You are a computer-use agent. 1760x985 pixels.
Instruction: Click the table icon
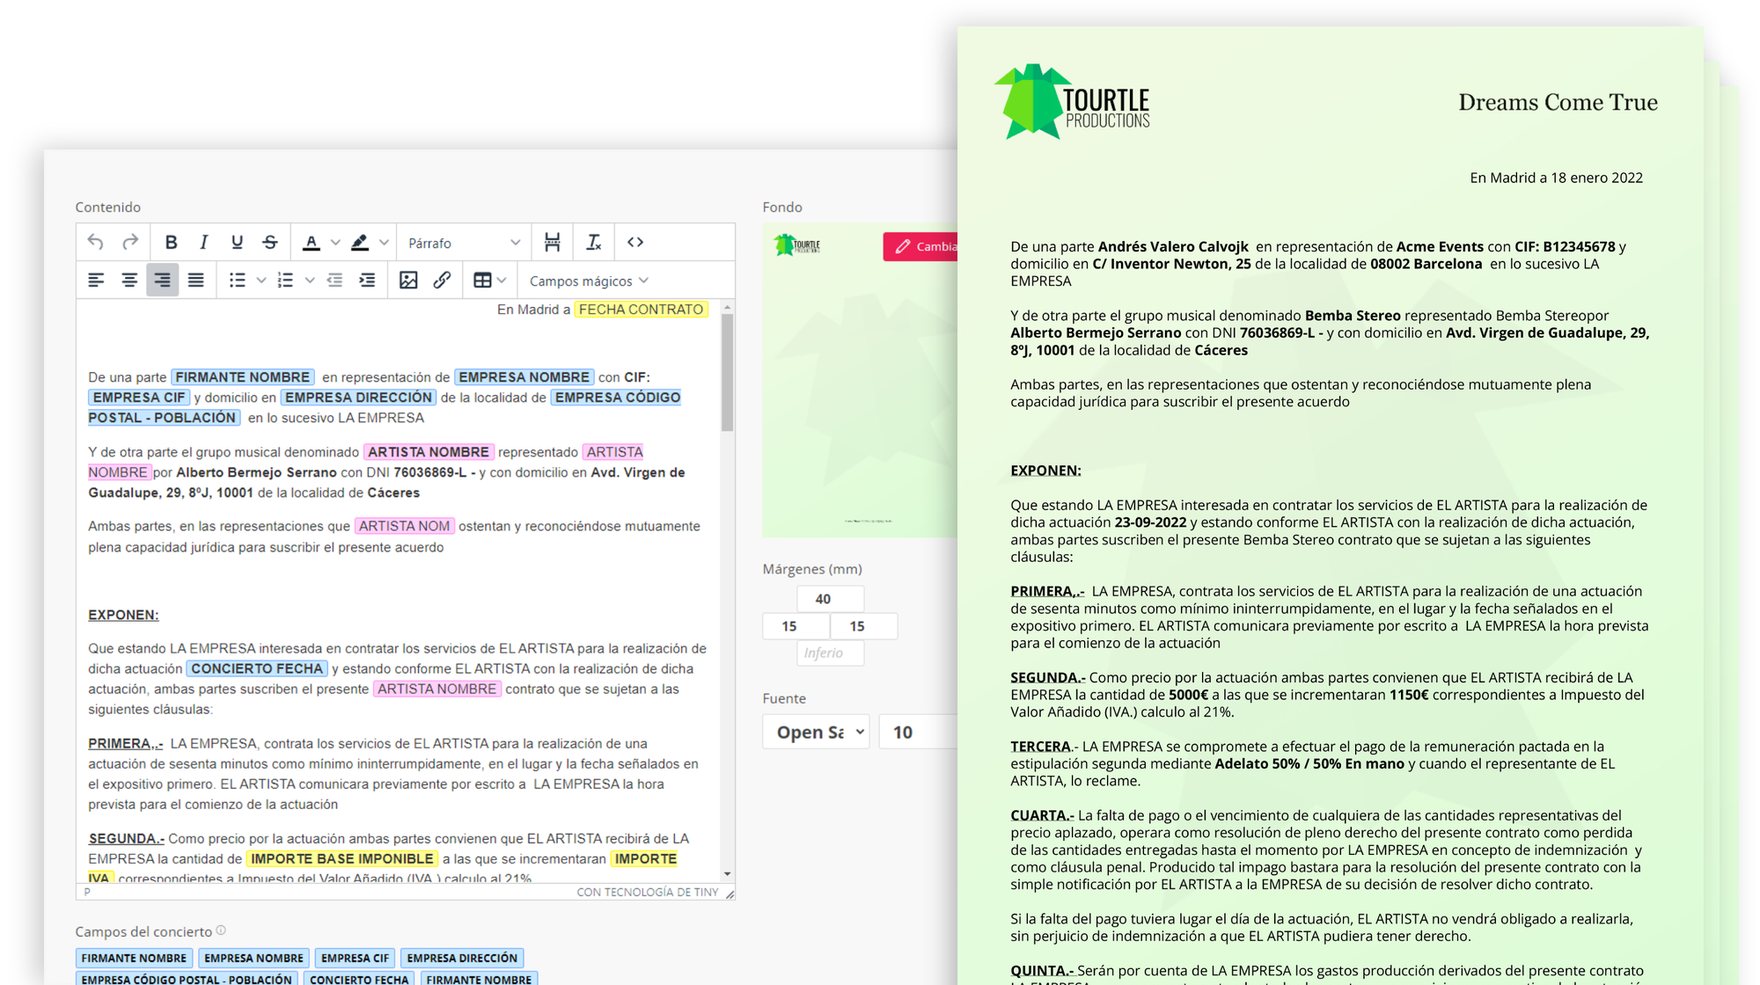482,280
